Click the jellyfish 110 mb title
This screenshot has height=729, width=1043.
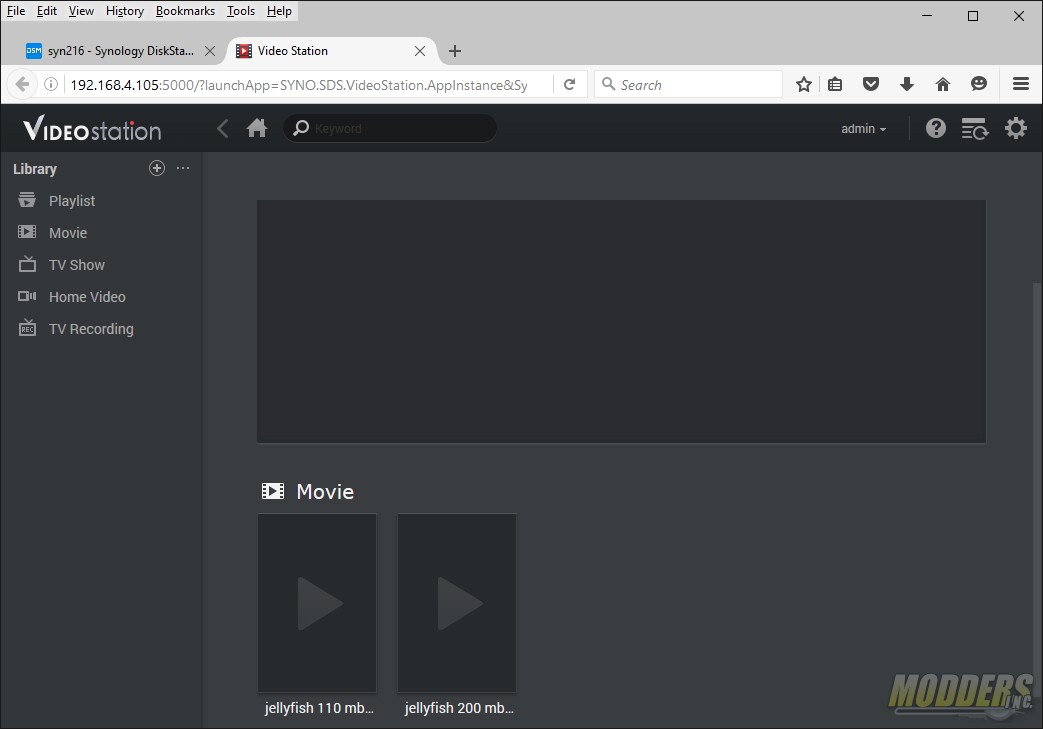(x=319, y=708)
